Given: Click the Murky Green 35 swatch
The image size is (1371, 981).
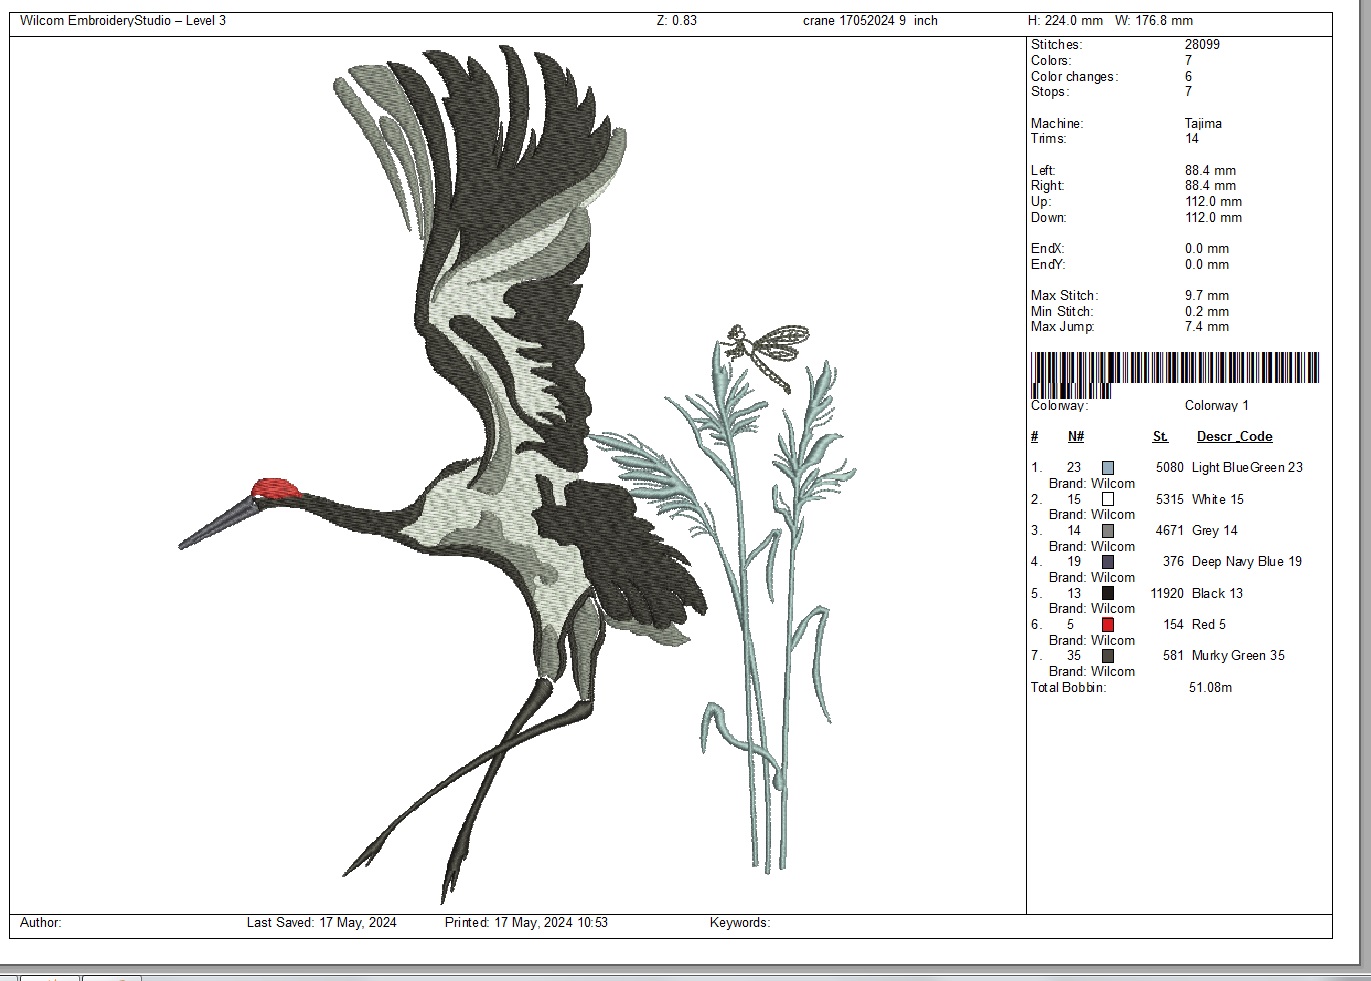Looking at the screenshot, I should point(1108,656).
